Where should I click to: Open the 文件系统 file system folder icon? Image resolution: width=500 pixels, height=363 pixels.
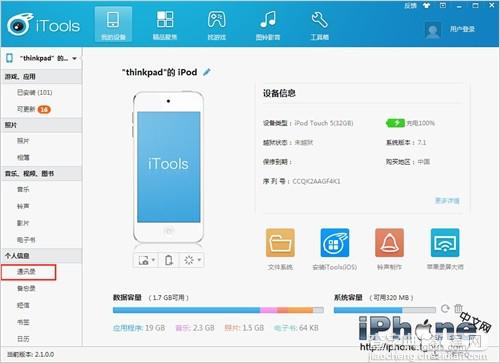(280, 243)
